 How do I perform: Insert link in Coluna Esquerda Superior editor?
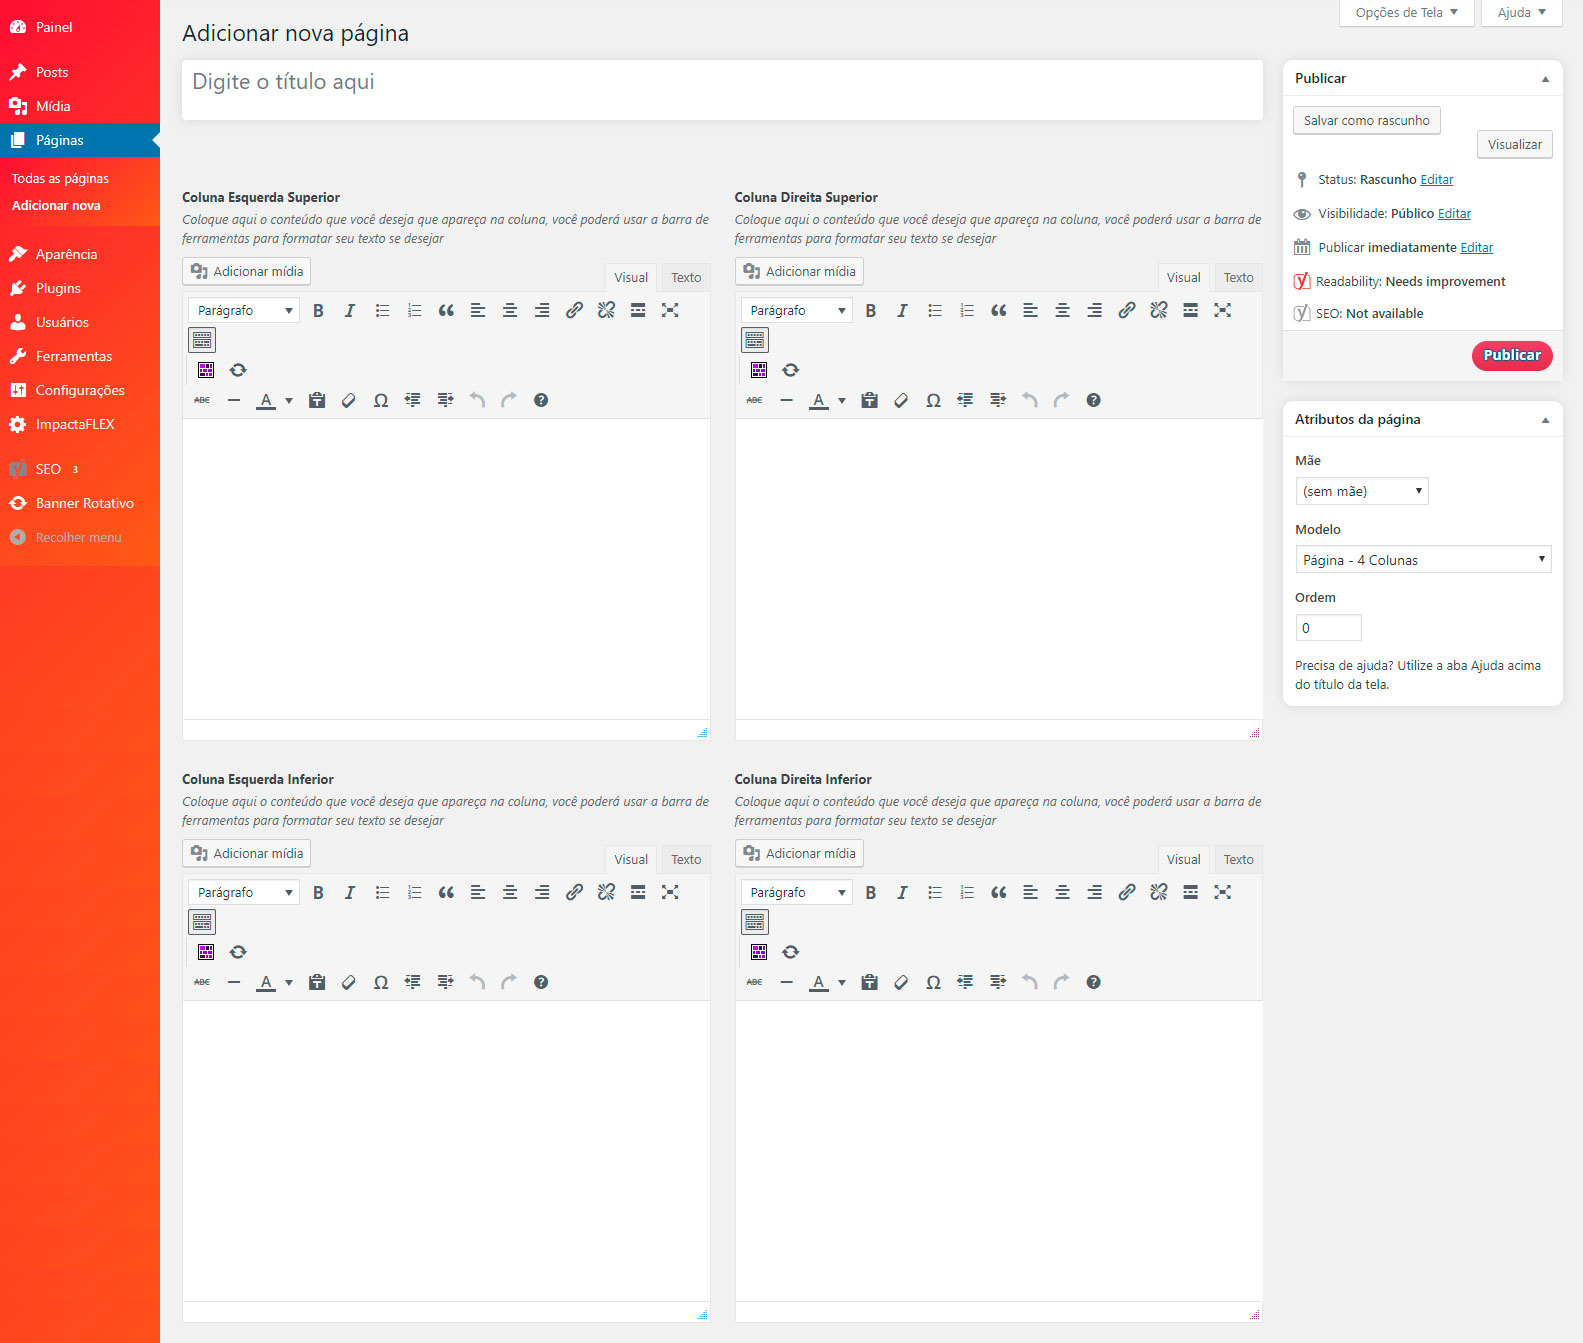[x=574, y=311]
